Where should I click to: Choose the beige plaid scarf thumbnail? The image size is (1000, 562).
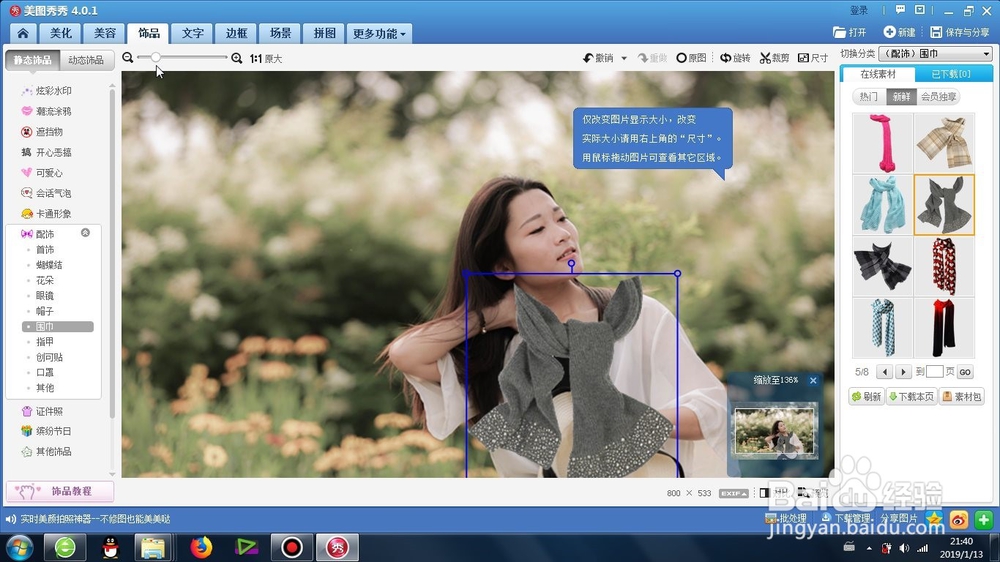[944, 143]
